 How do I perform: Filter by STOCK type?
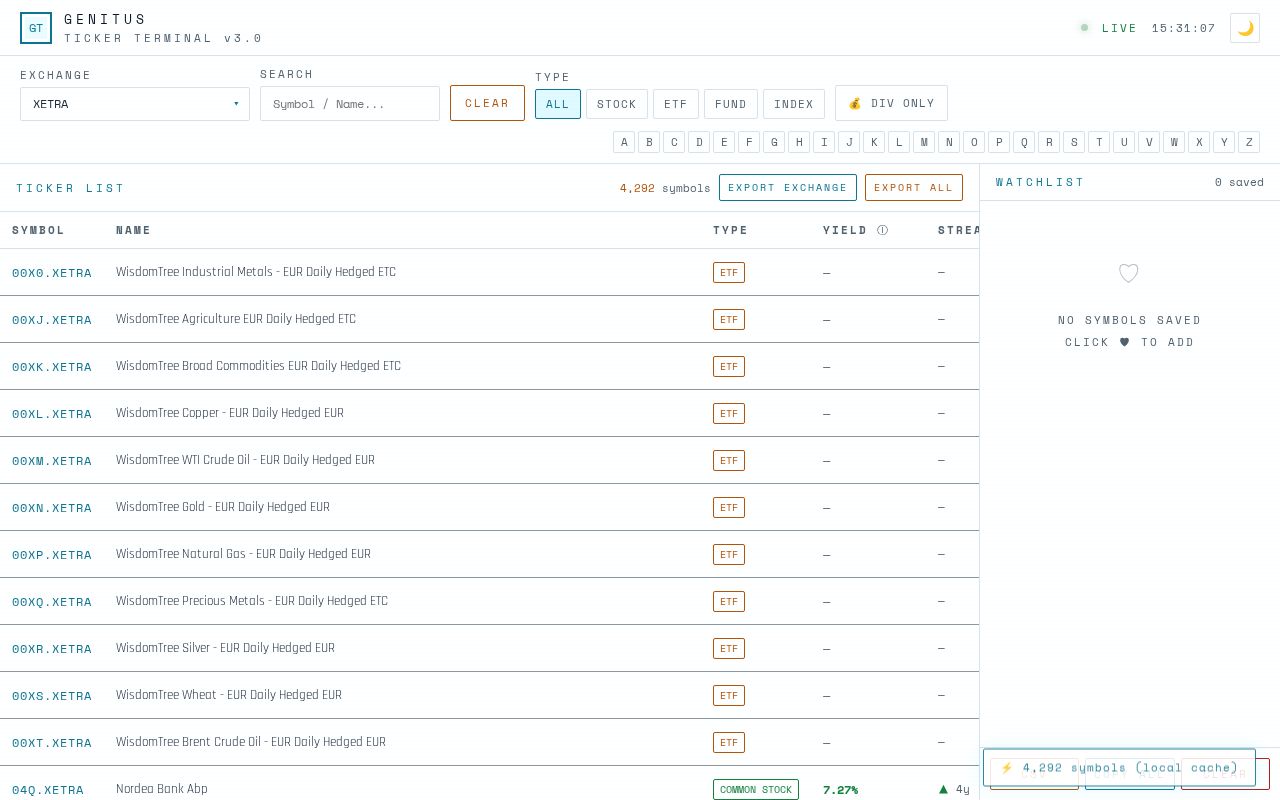click(617, 104)
